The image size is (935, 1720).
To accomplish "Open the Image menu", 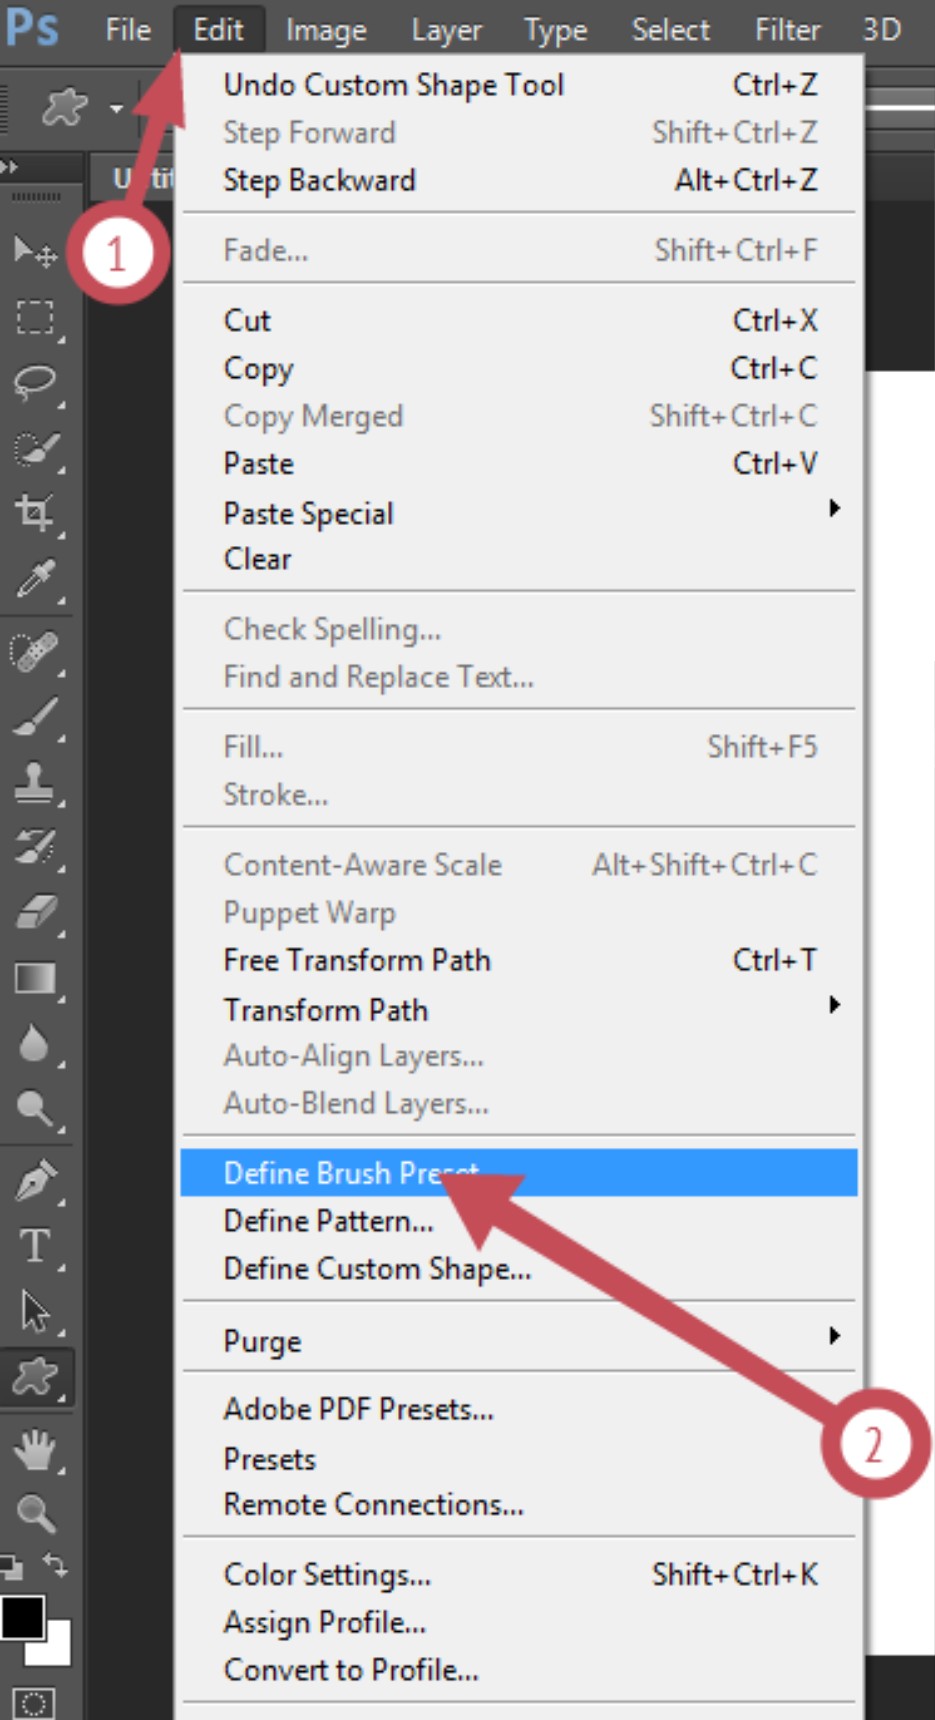I will (x=326, y=30).
